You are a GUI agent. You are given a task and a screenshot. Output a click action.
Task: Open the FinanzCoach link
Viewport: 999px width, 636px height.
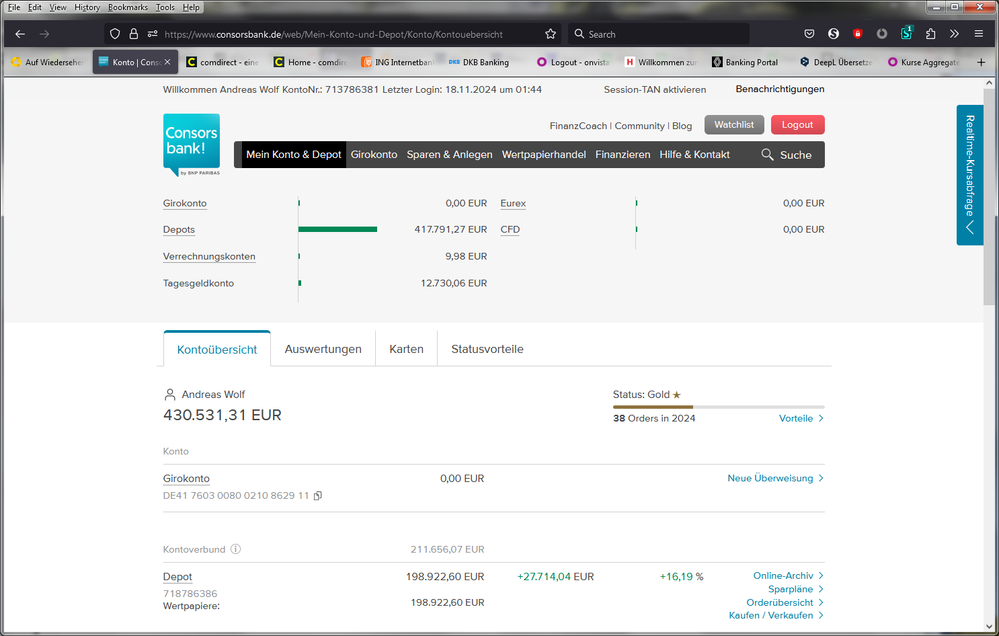click(579, 126)
